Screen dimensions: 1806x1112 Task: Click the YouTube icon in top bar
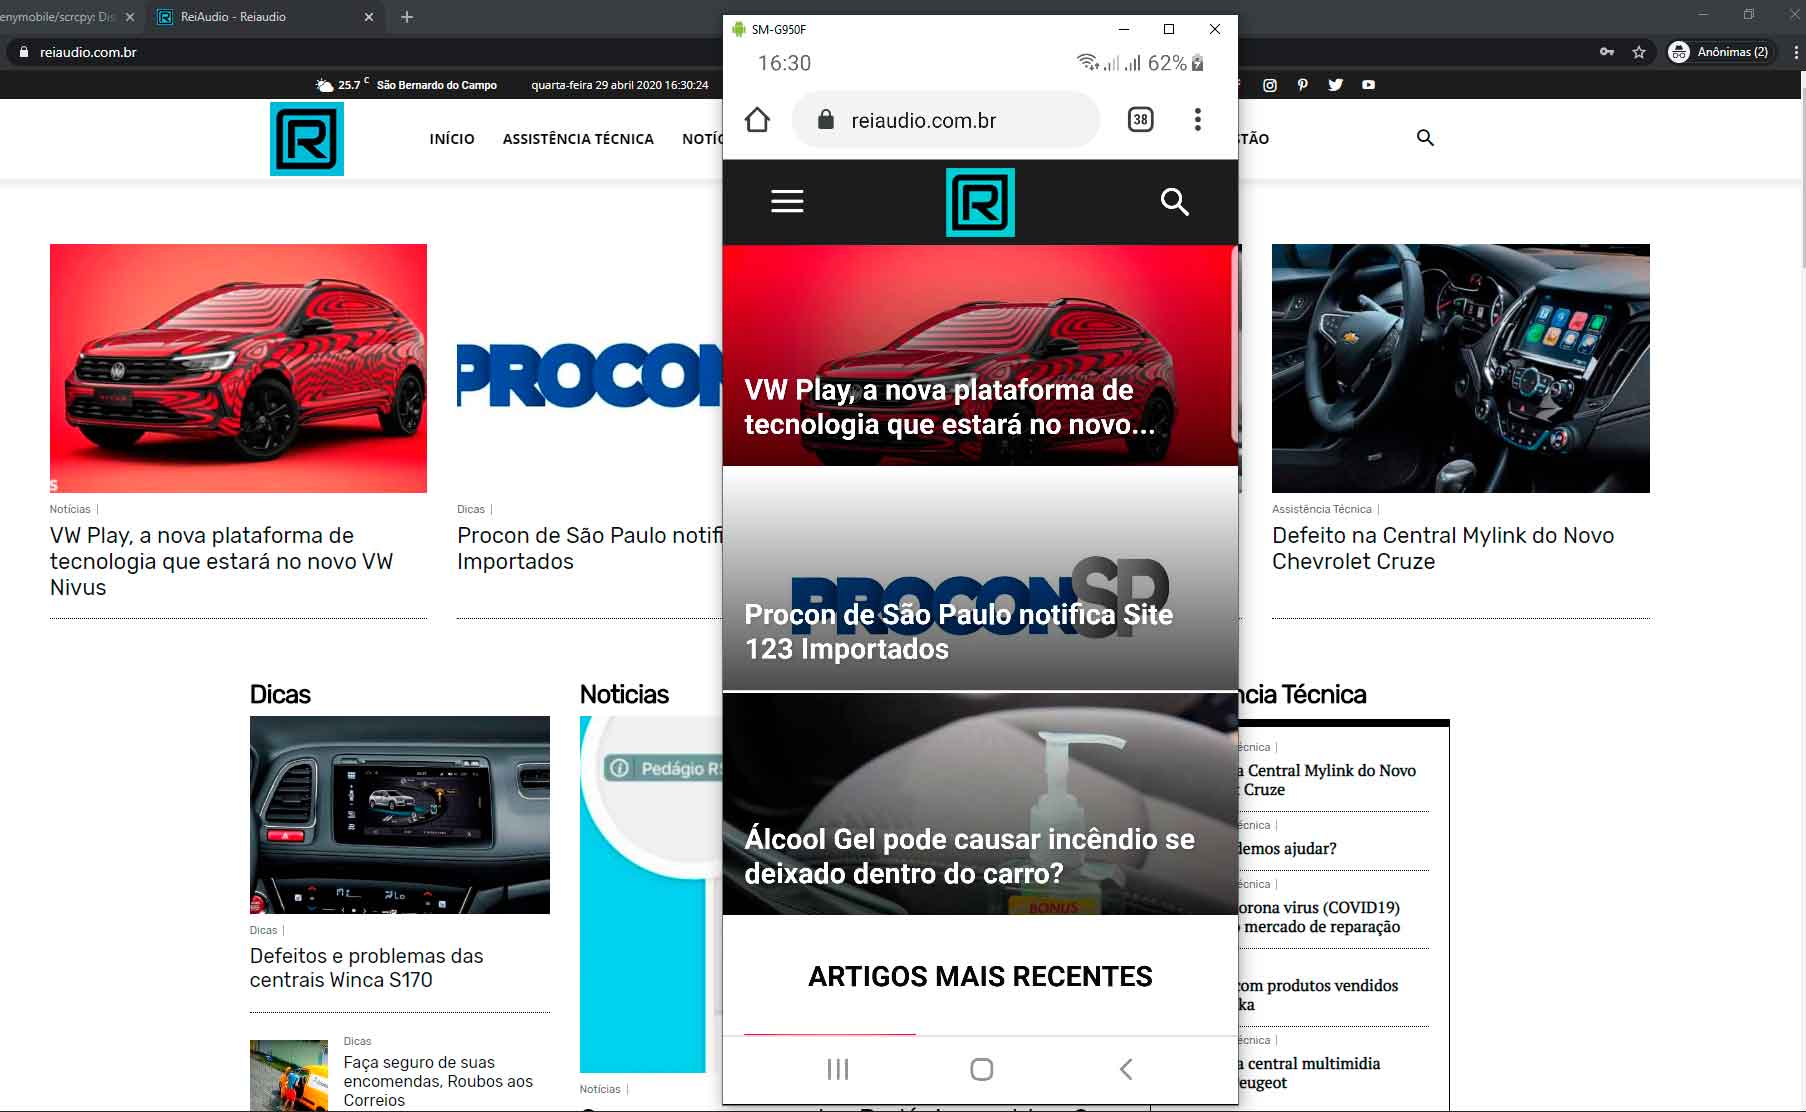coord(1368,85)
